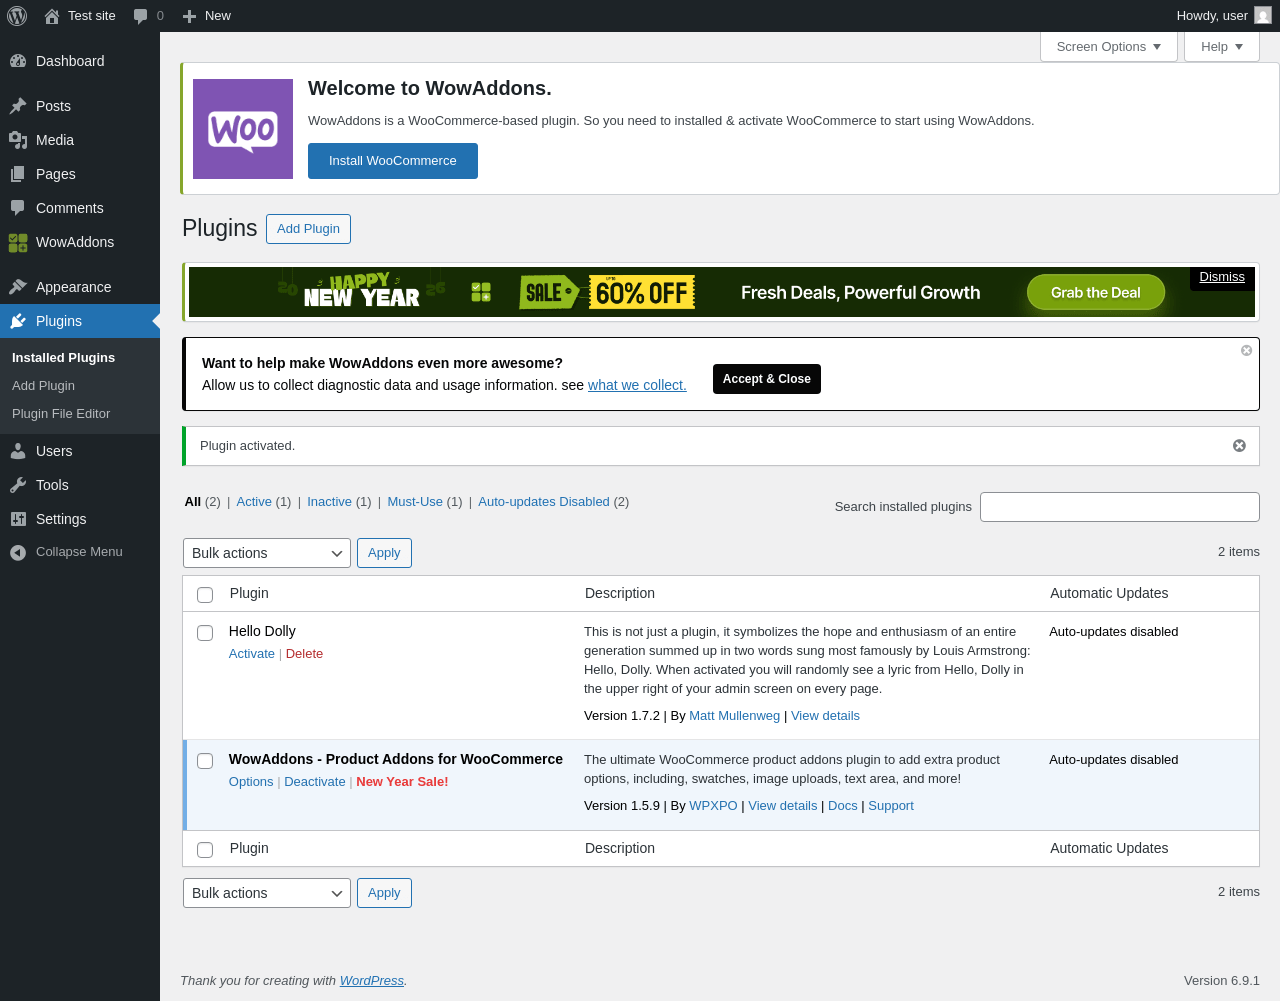Click the Appearance paintbrush icon
Screen dimensions: 1280x1001
pyautogui.click(x=18, y=287)
